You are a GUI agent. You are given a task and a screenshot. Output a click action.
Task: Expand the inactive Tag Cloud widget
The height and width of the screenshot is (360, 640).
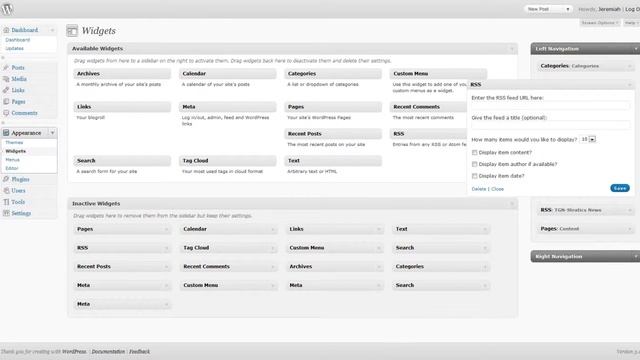point(273,248)
